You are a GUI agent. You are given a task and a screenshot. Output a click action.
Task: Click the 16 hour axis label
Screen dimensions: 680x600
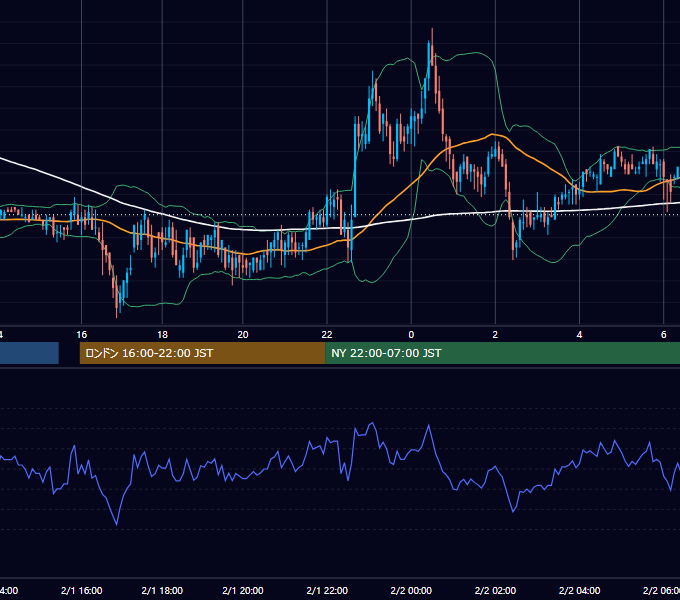click(x=82, y=334)
